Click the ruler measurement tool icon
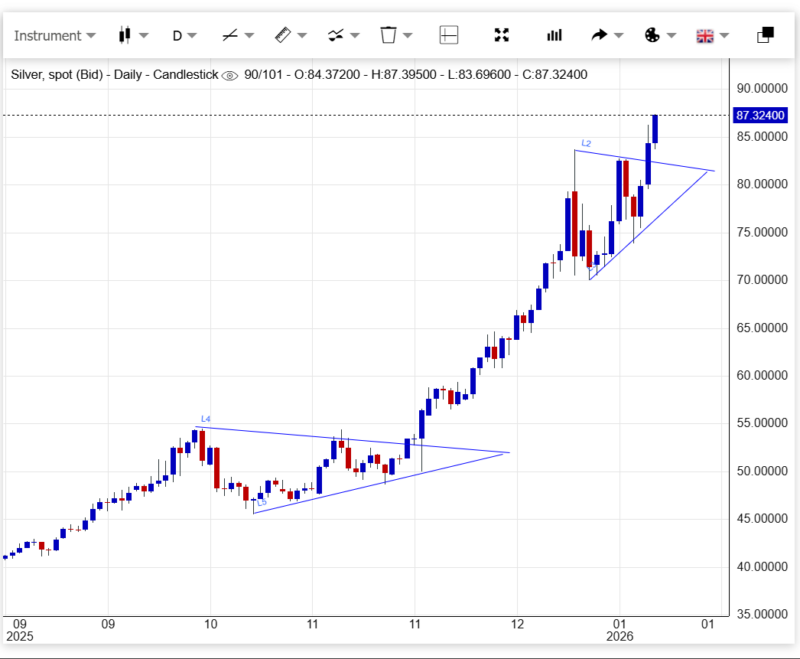The width and height of the screenshot is (800, 659). [282, 35]
